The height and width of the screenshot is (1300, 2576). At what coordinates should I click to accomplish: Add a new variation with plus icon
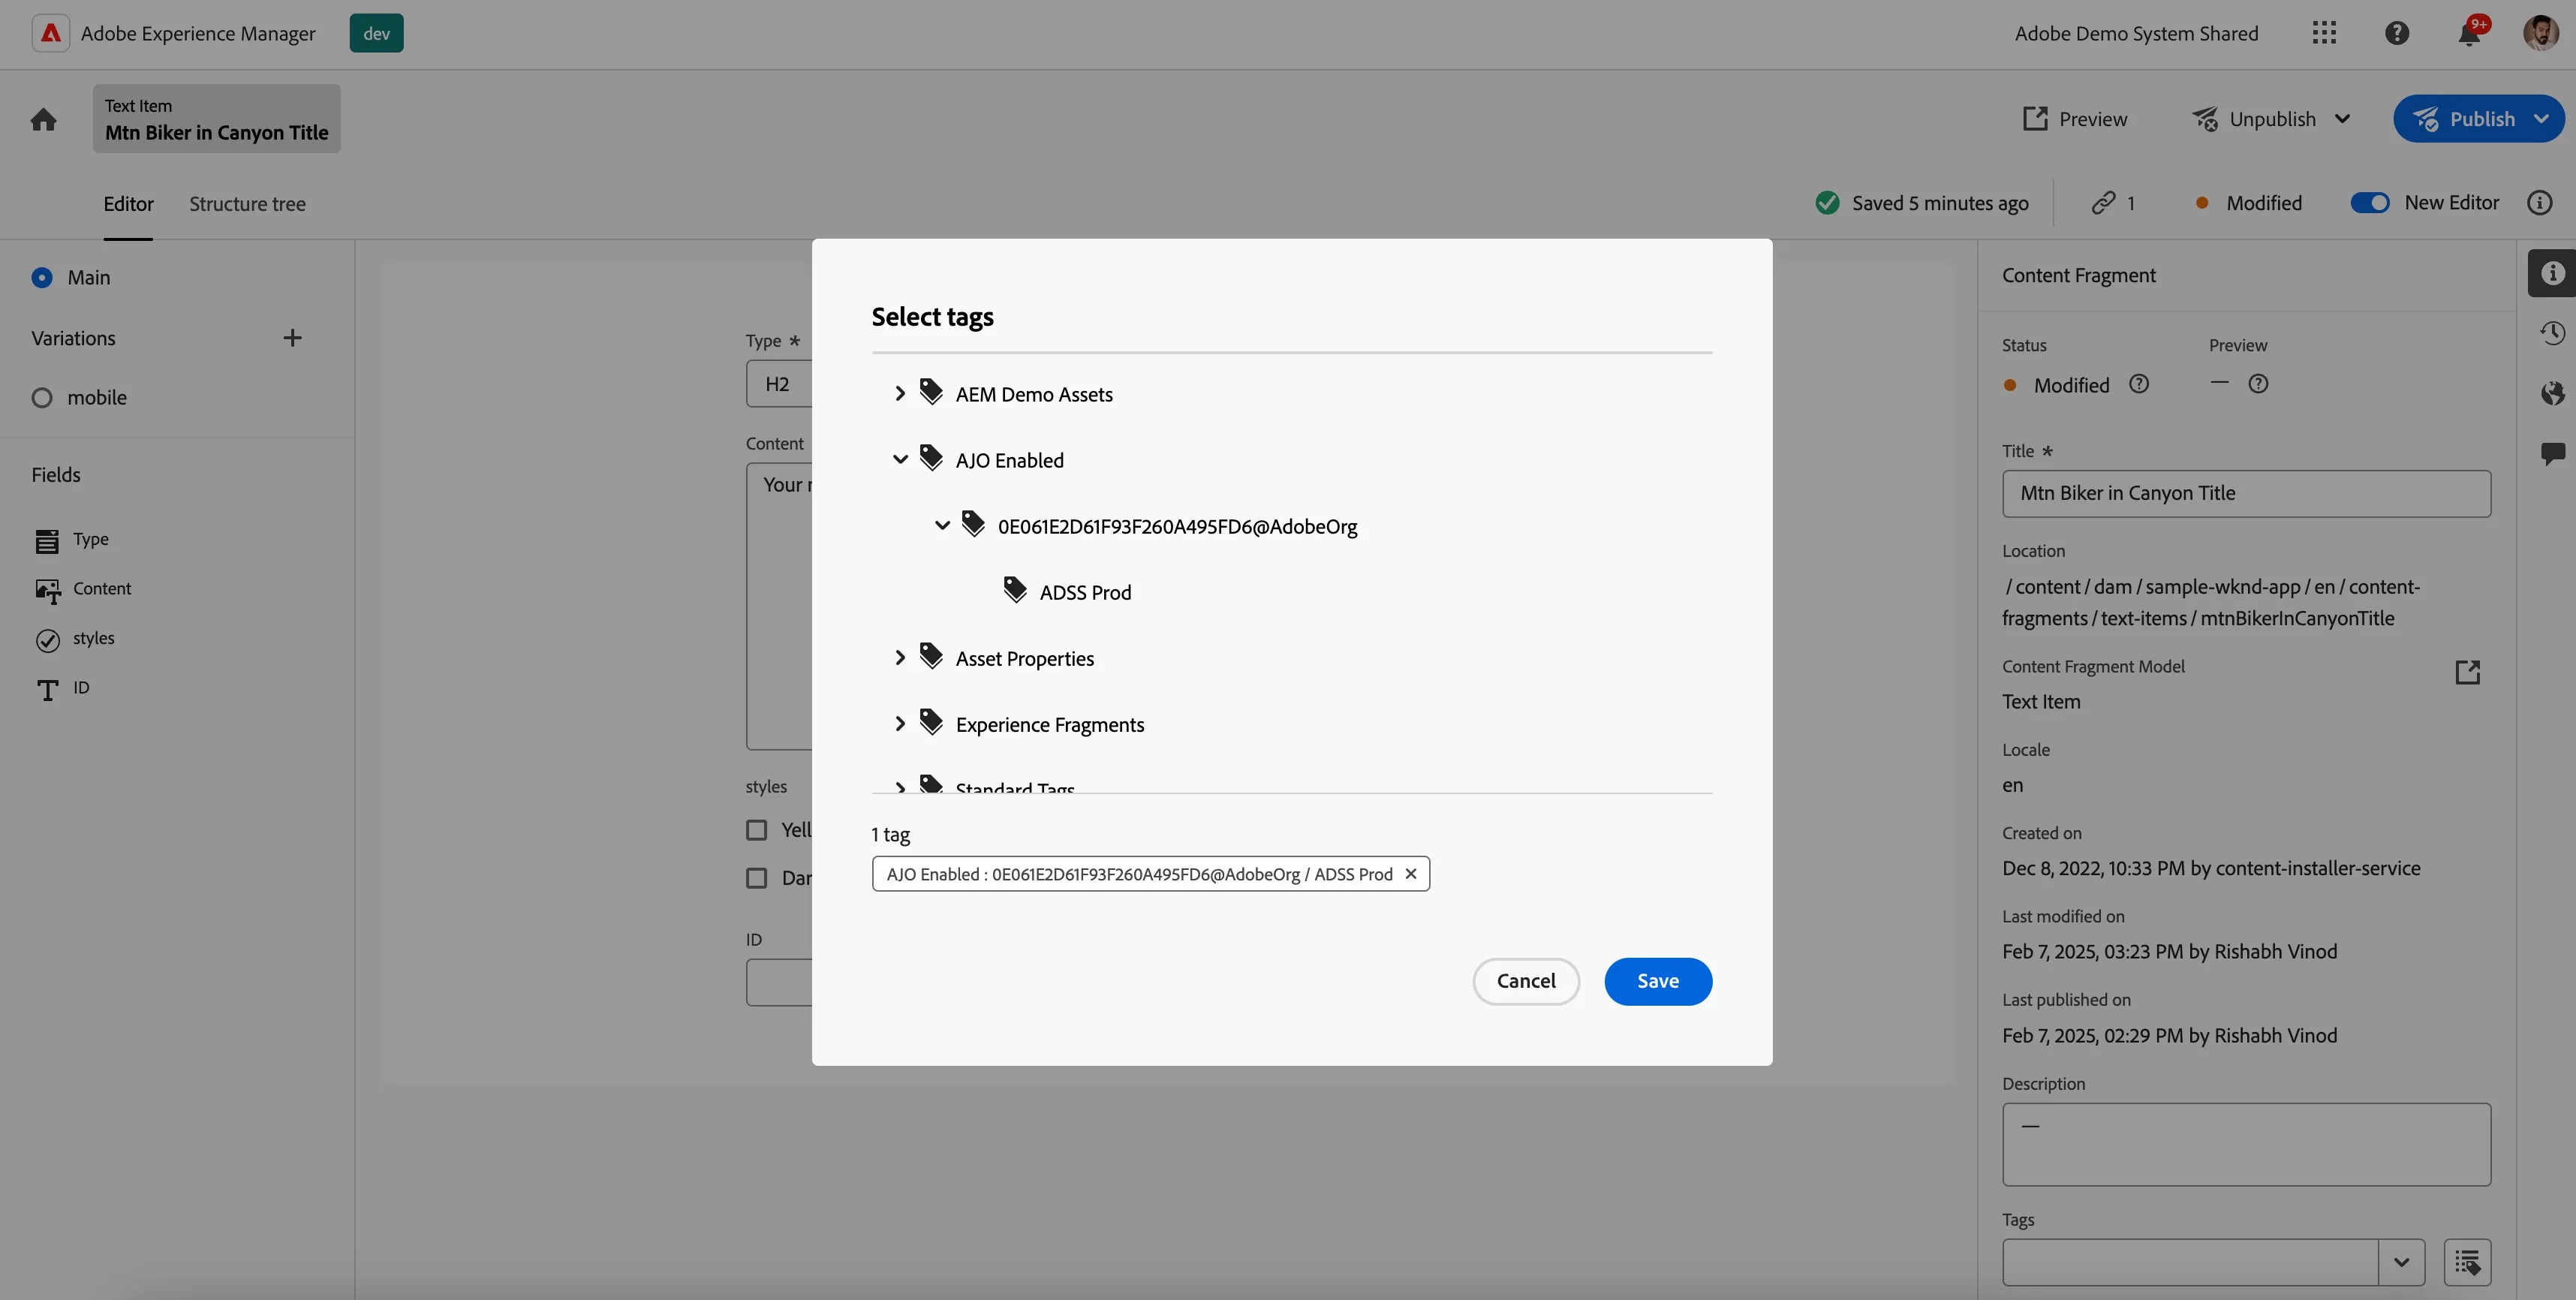292,338
